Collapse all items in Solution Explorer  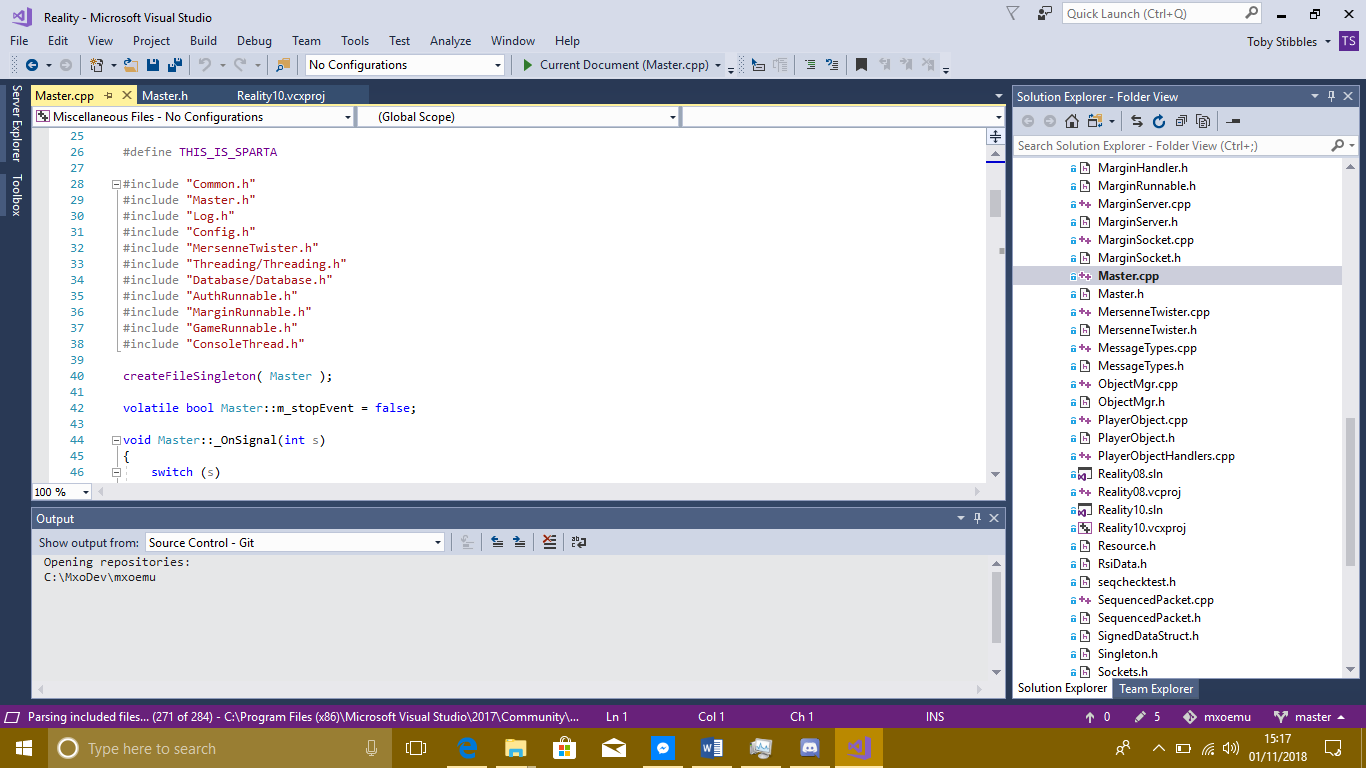point(1181,121)
